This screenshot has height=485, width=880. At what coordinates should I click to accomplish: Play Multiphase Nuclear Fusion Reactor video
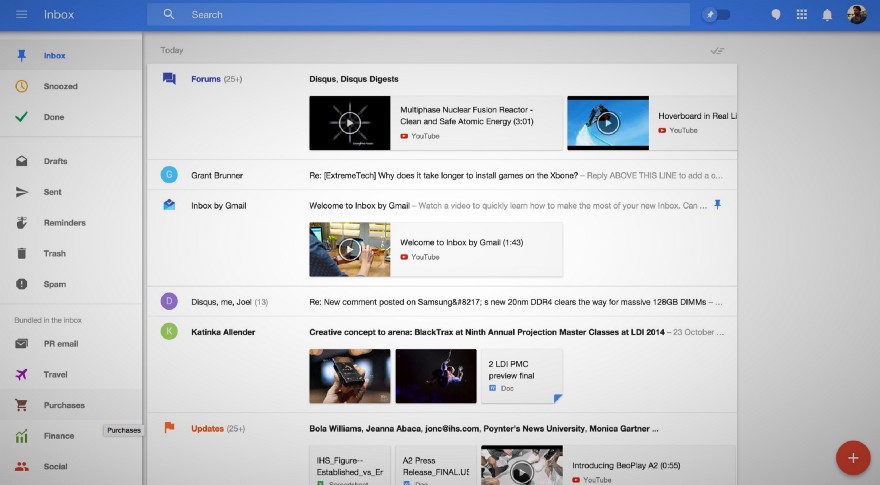pos(350,123)
